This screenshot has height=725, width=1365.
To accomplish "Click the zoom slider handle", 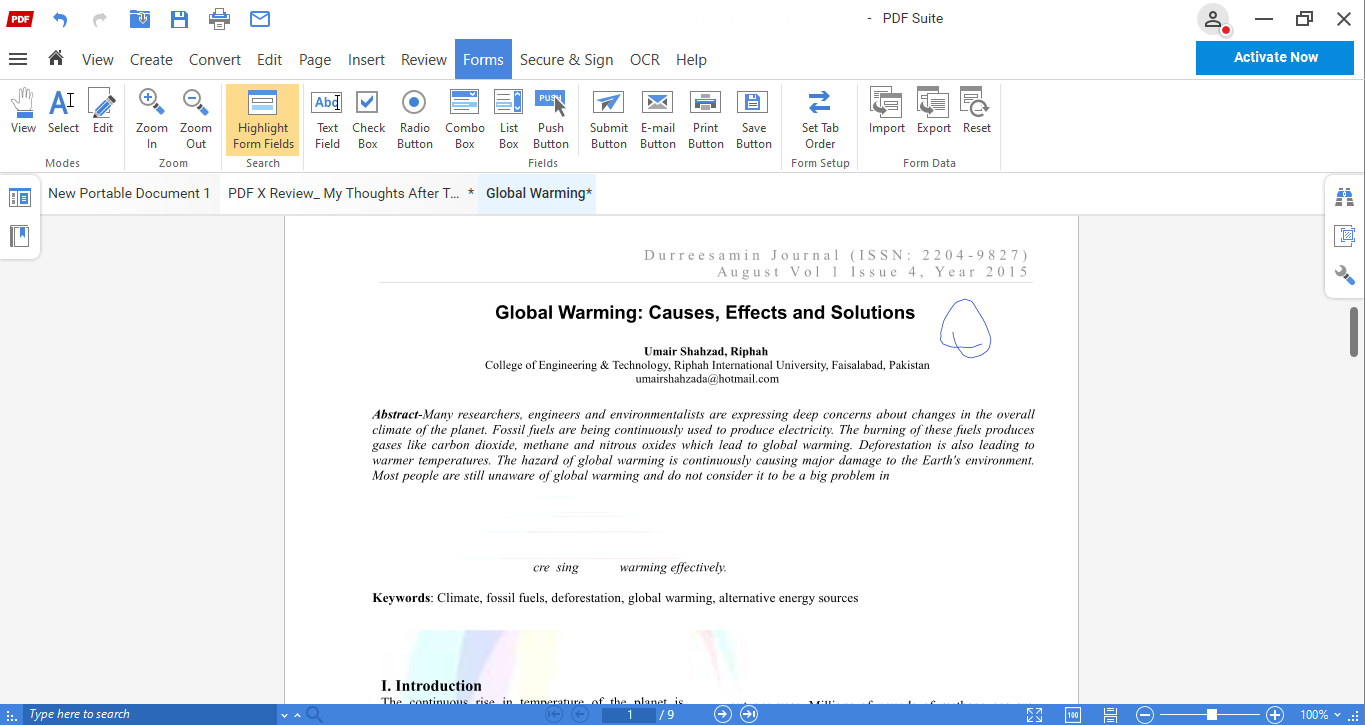I will 1213,714.
